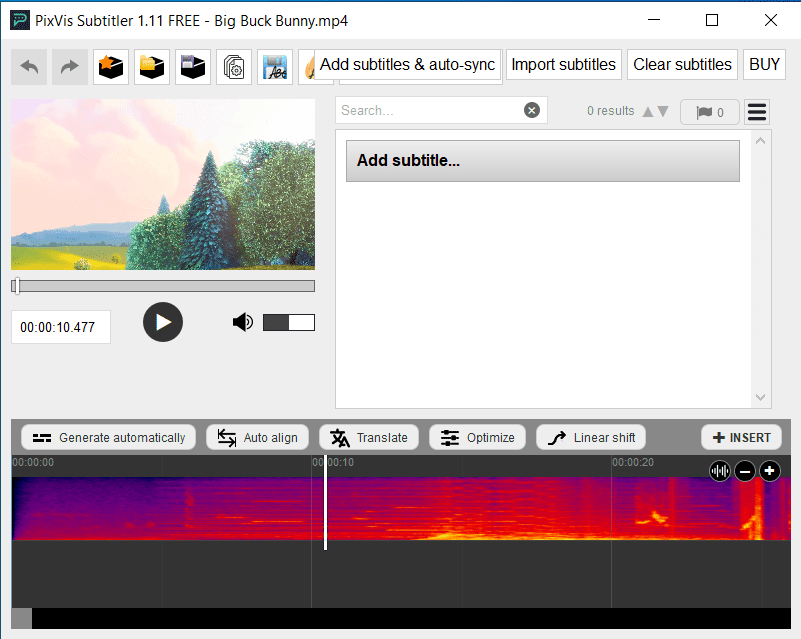Screen dimensions: 801x639
Task: Click scroll up arrow in subtitle list
Action: [760, 141]
